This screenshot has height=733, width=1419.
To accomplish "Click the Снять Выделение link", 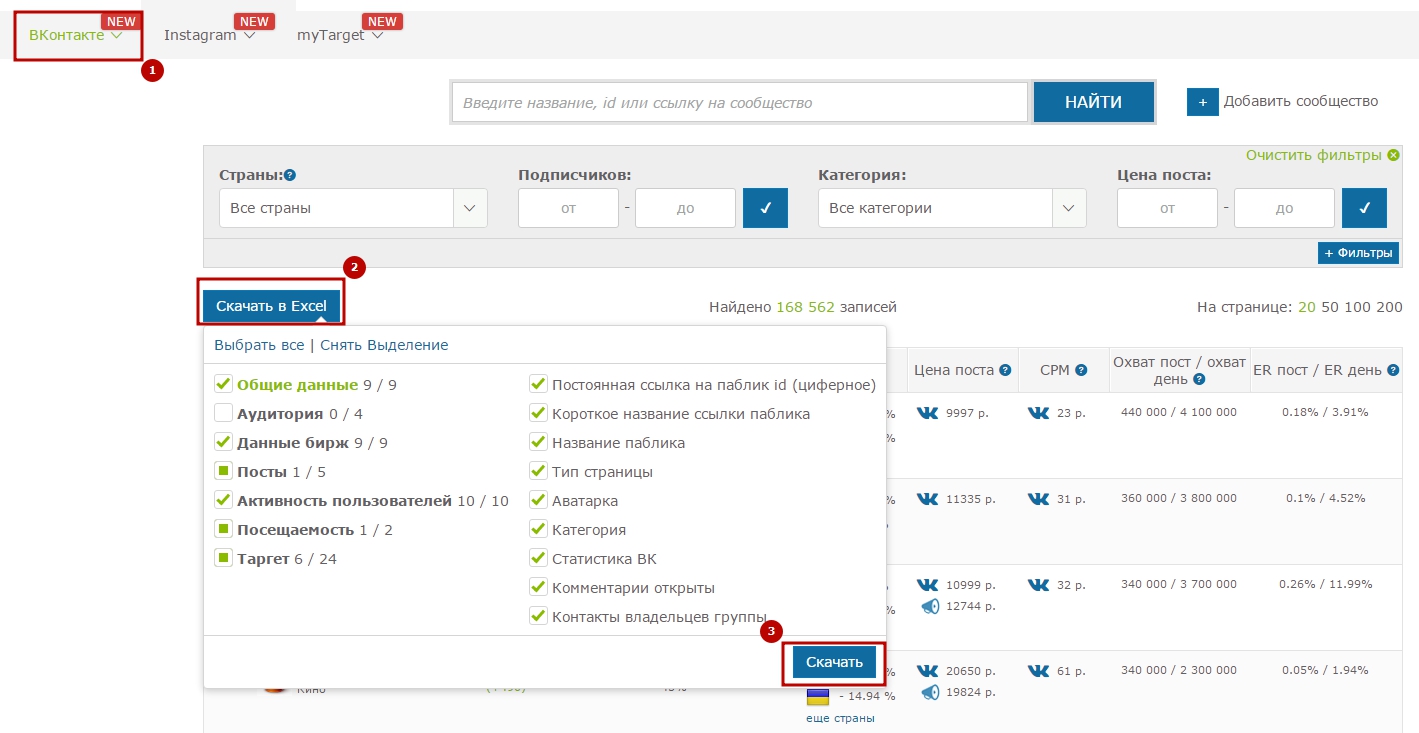I will tap(384, 345).
